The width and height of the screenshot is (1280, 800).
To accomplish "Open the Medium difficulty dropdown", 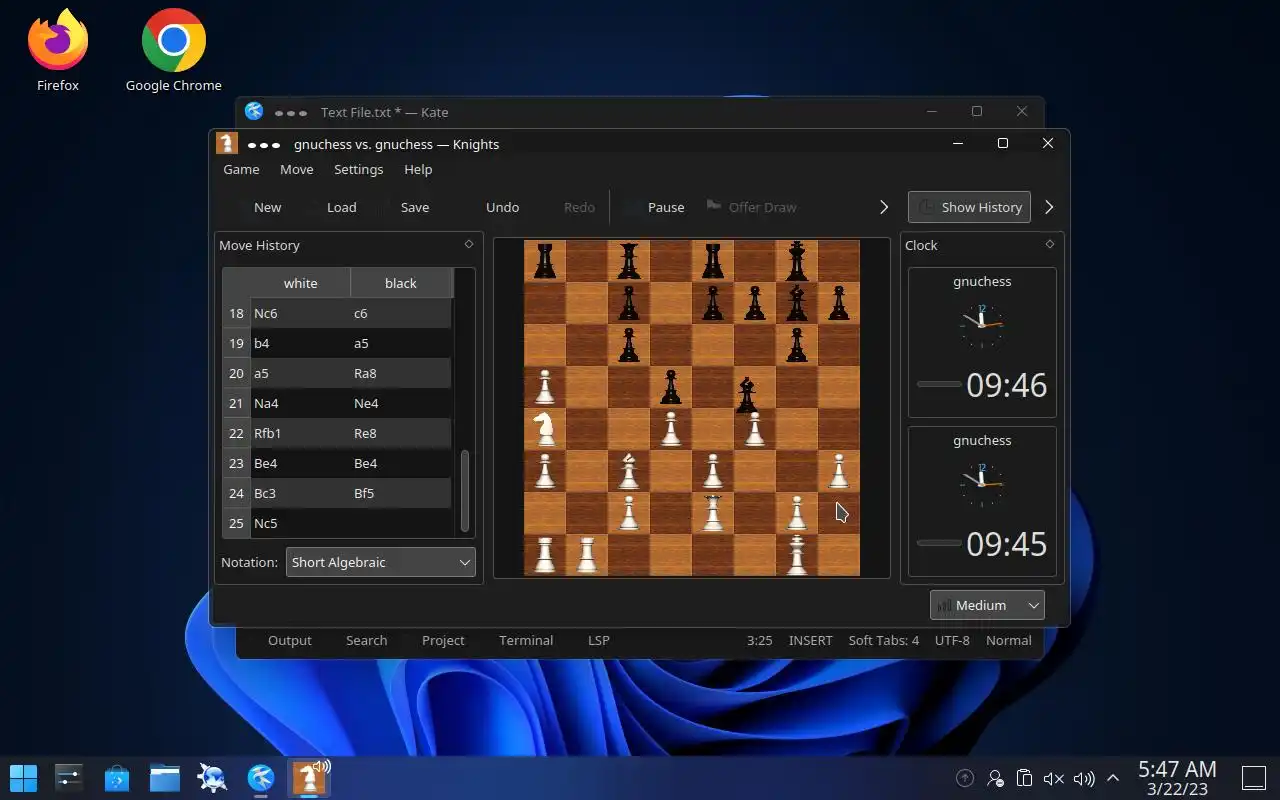I will coord(987,605).
